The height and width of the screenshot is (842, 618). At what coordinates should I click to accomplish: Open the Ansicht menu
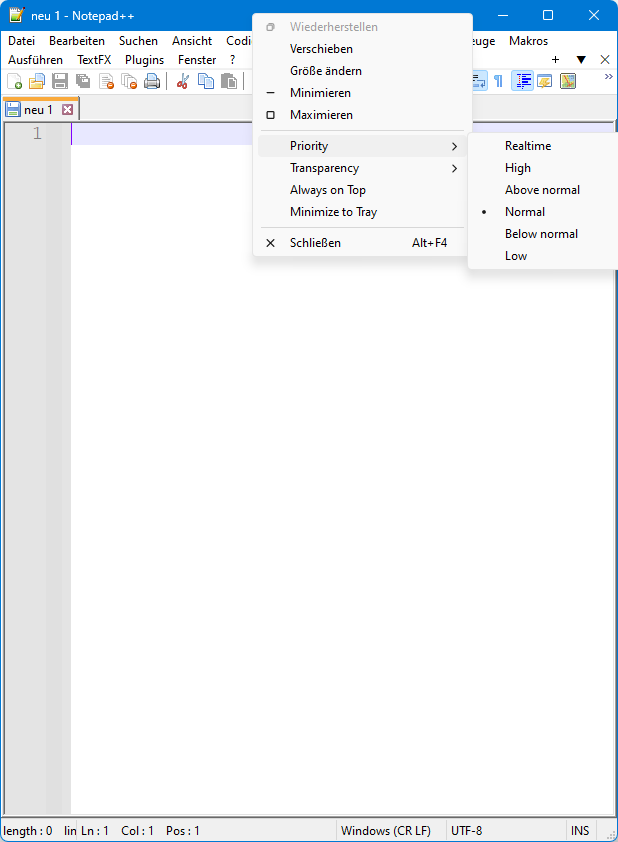coord(192,41)
